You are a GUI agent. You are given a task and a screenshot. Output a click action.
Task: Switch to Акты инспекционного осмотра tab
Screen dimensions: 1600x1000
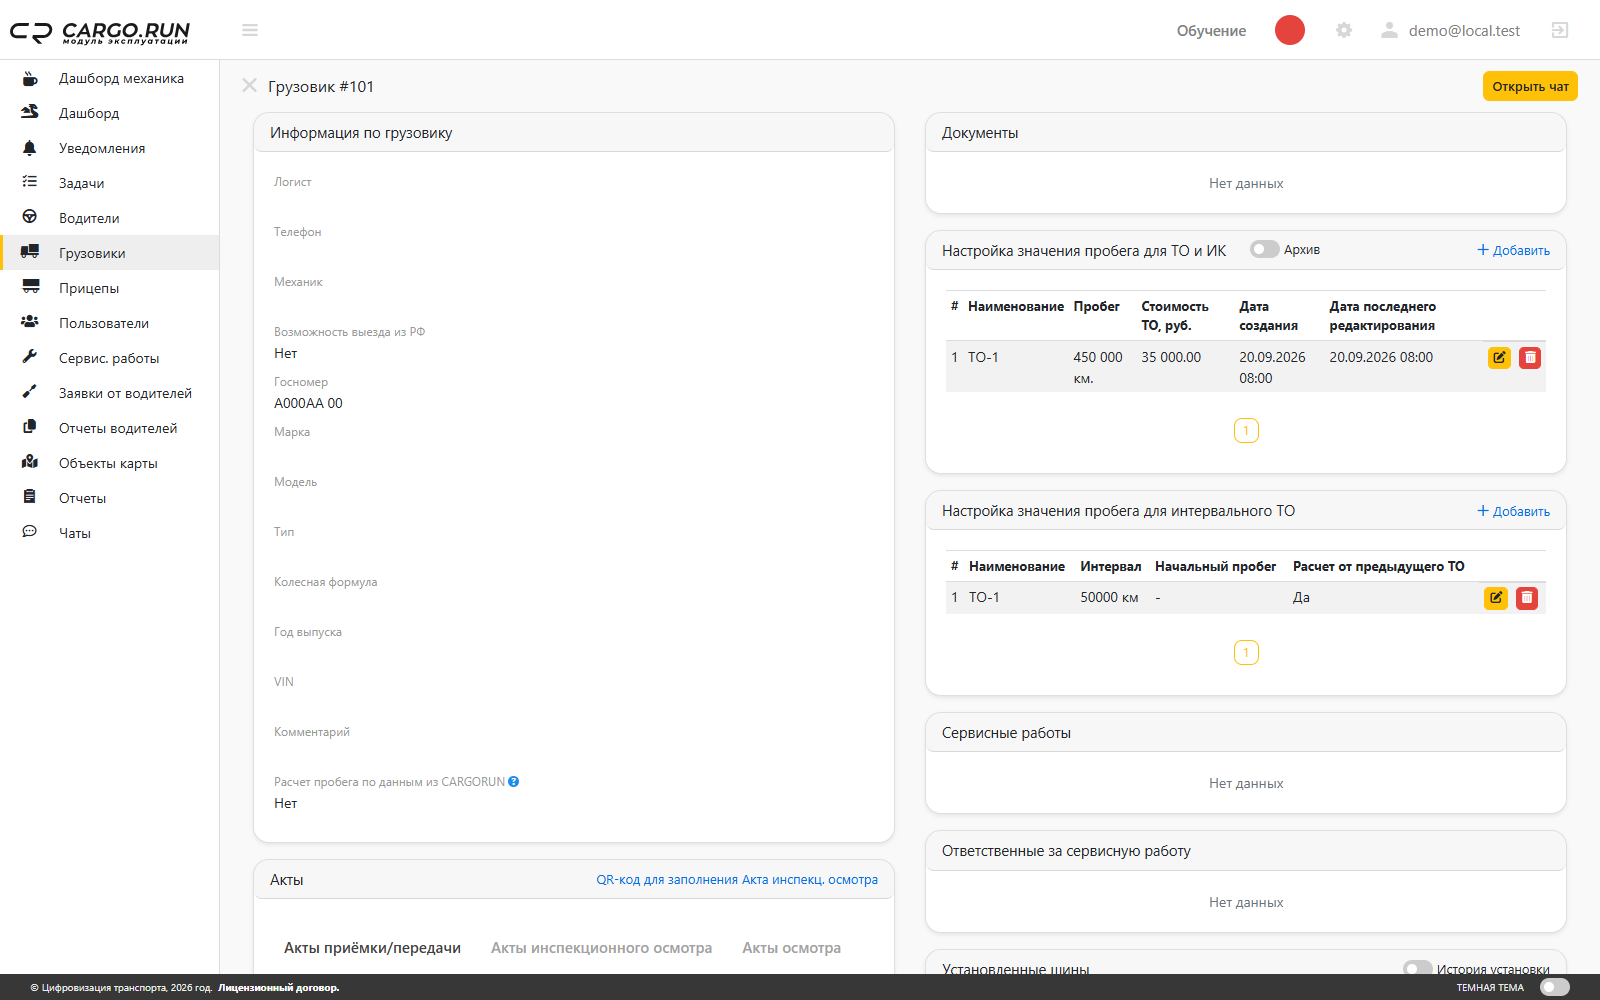click(601, 948)
